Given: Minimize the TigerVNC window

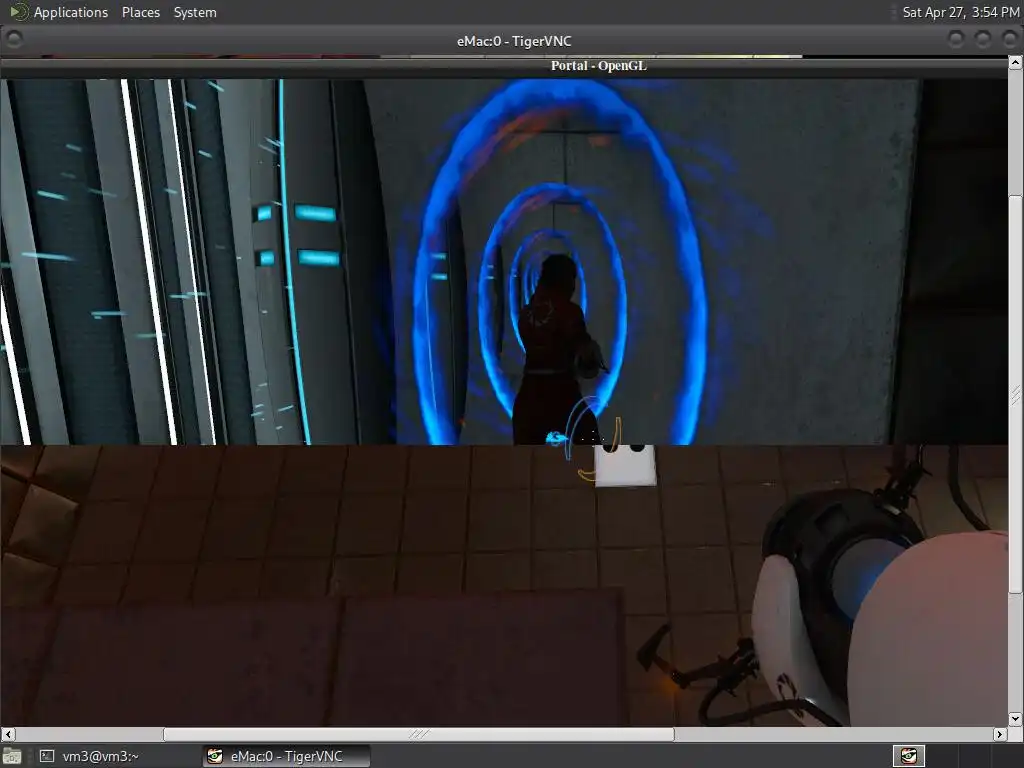Looking at the screenshot, I should point(956,40).
